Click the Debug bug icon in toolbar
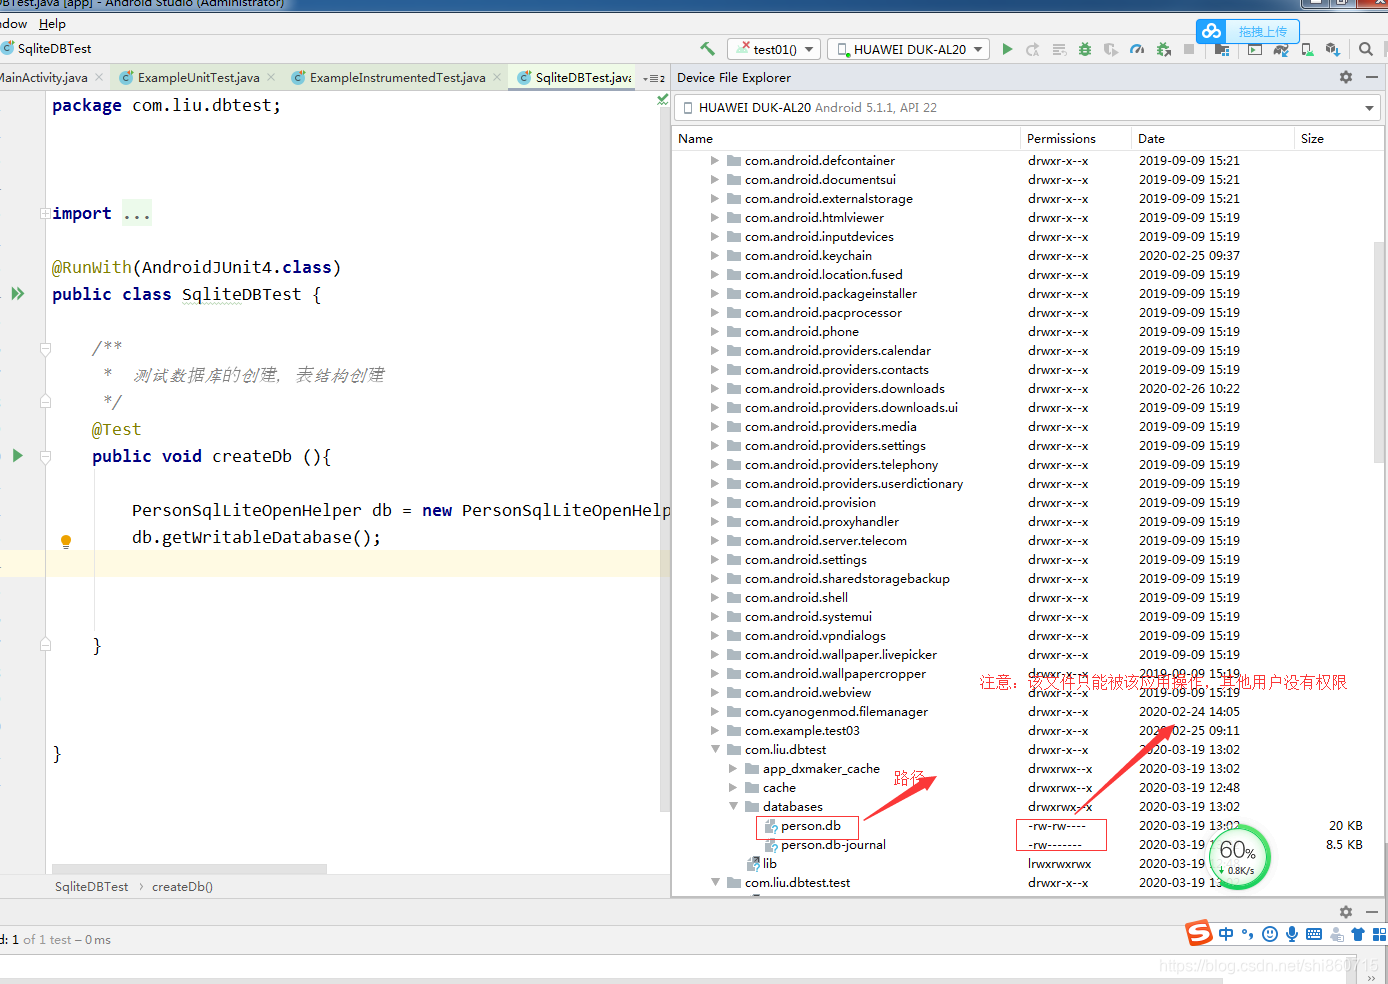The height and width of the screenshot is (984, 1388). click(1085, 49)
